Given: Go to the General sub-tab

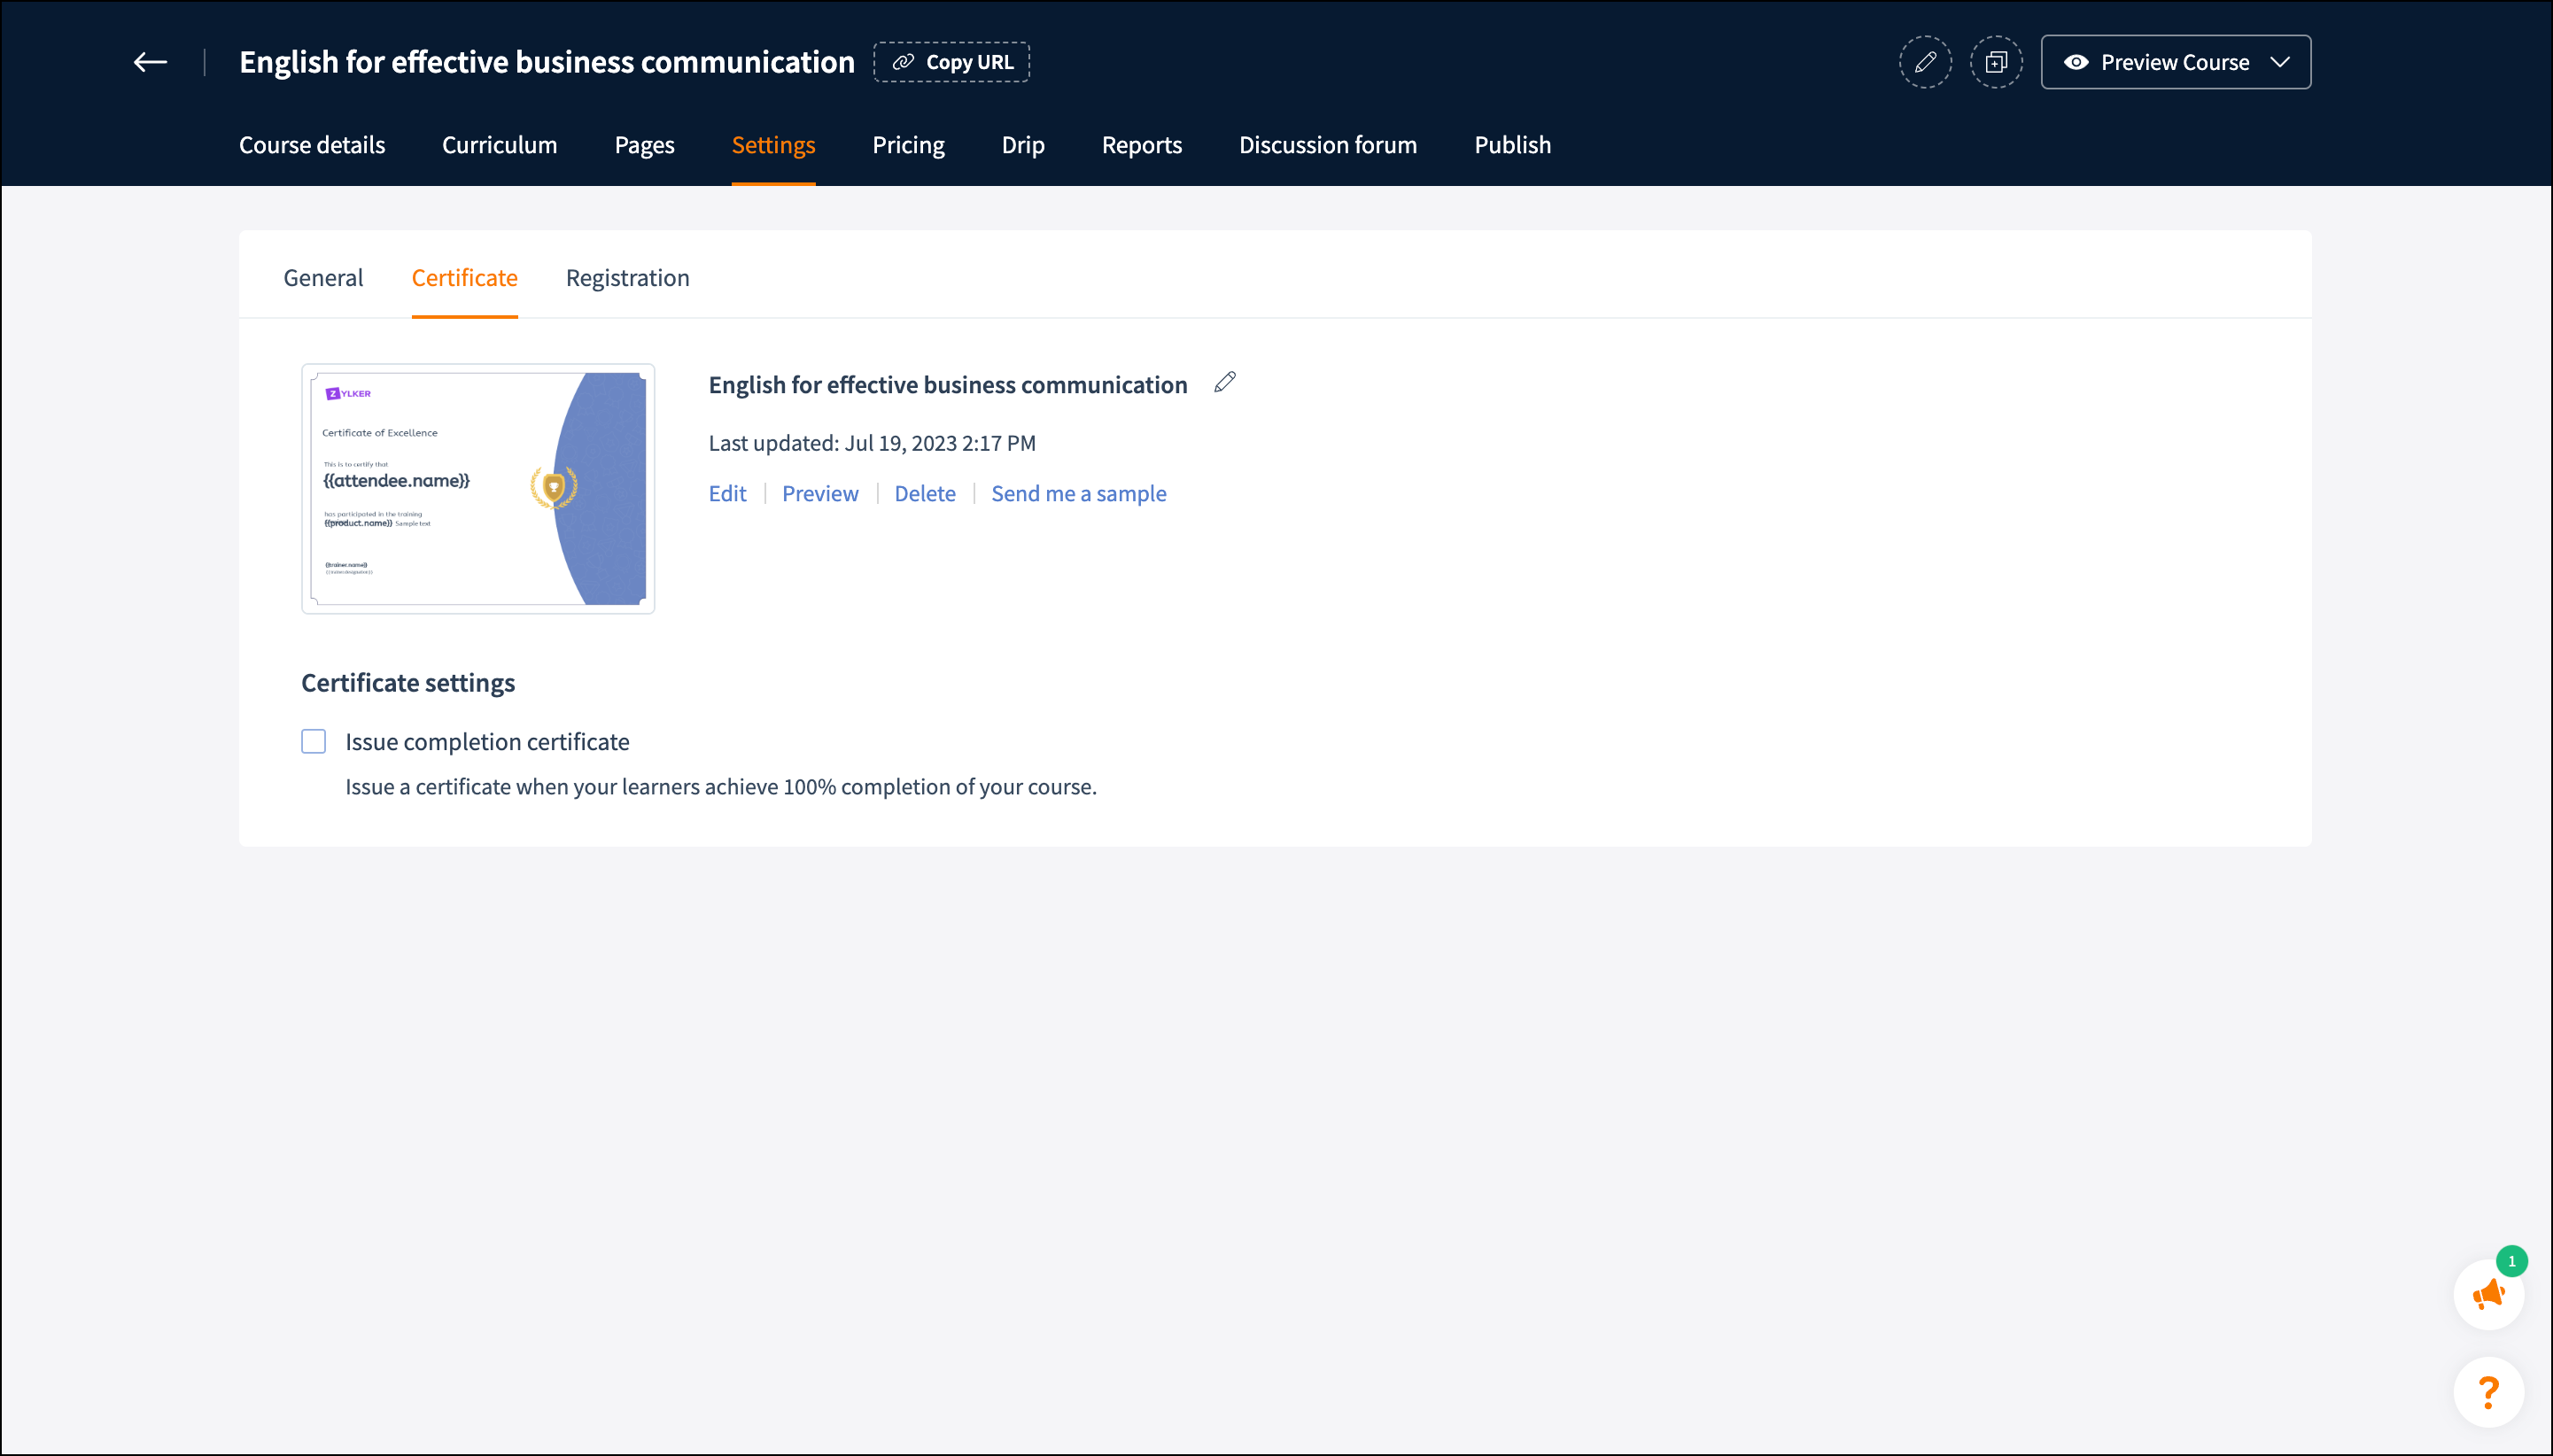Looking at the screenshot, I should (x=322, y=278).
